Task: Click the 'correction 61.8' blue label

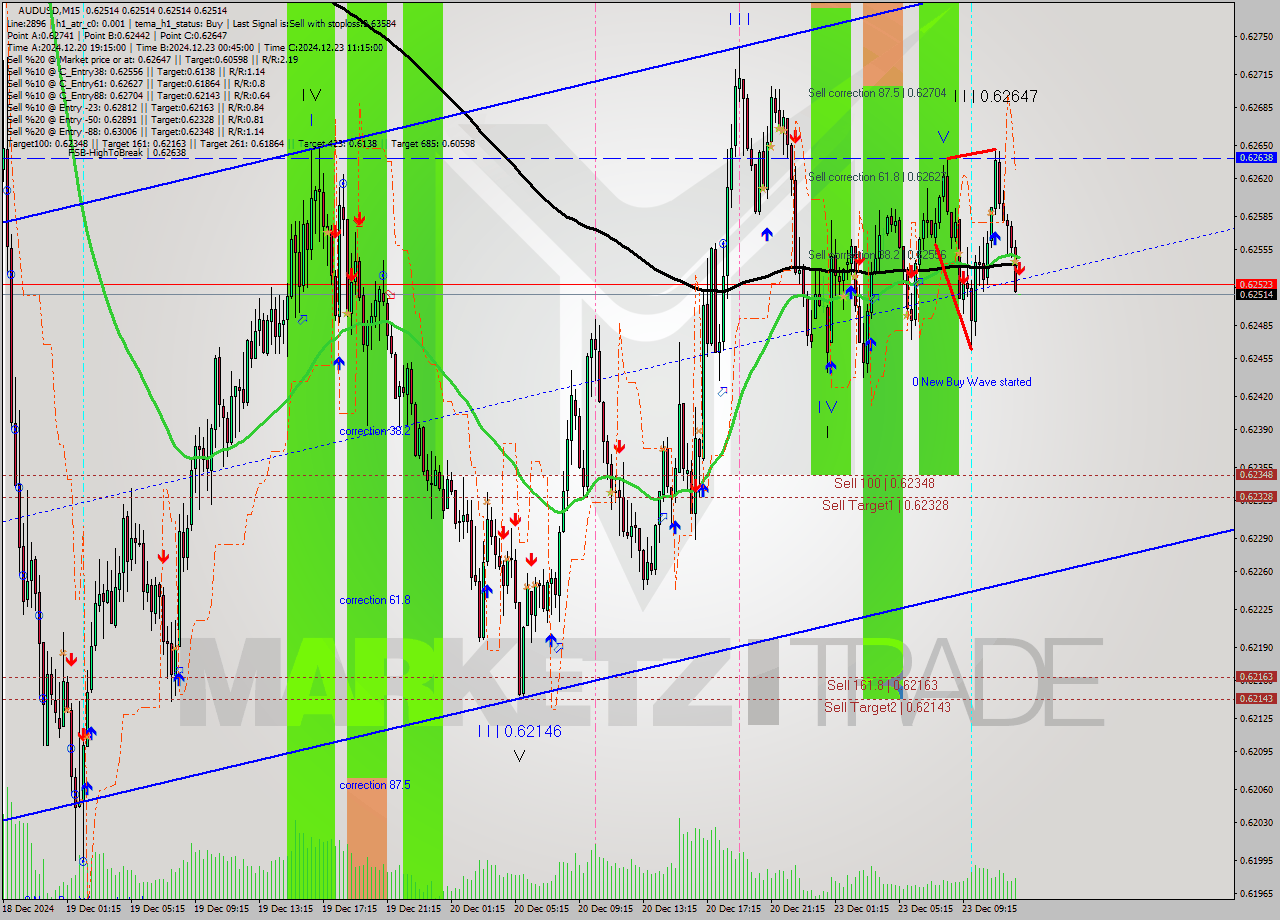Action: (x=375, y=600)
